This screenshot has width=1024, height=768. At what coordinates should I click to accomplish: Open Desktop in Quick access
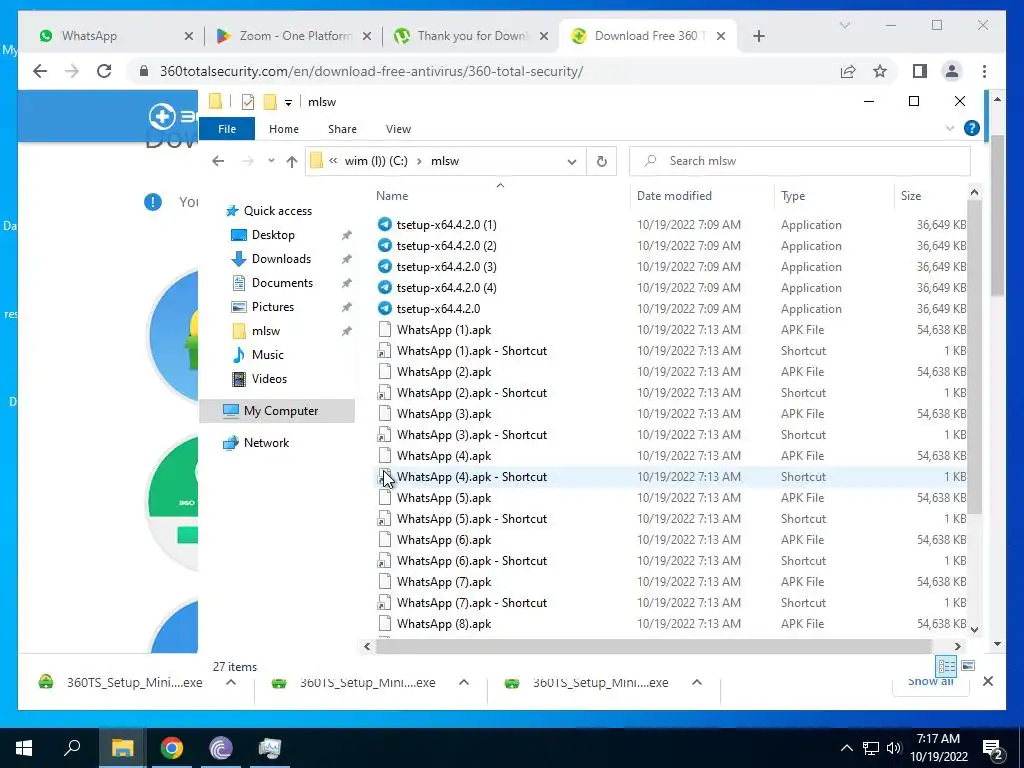[x=273, y=234]
